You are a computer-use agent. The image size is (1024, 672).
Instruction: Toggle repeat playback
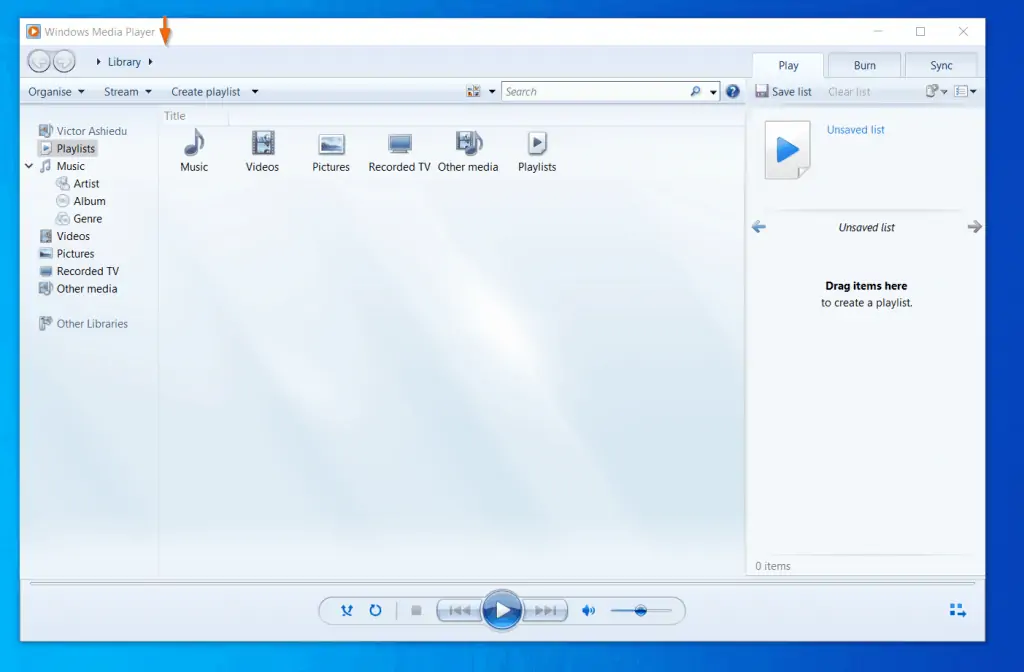(376, 610)
